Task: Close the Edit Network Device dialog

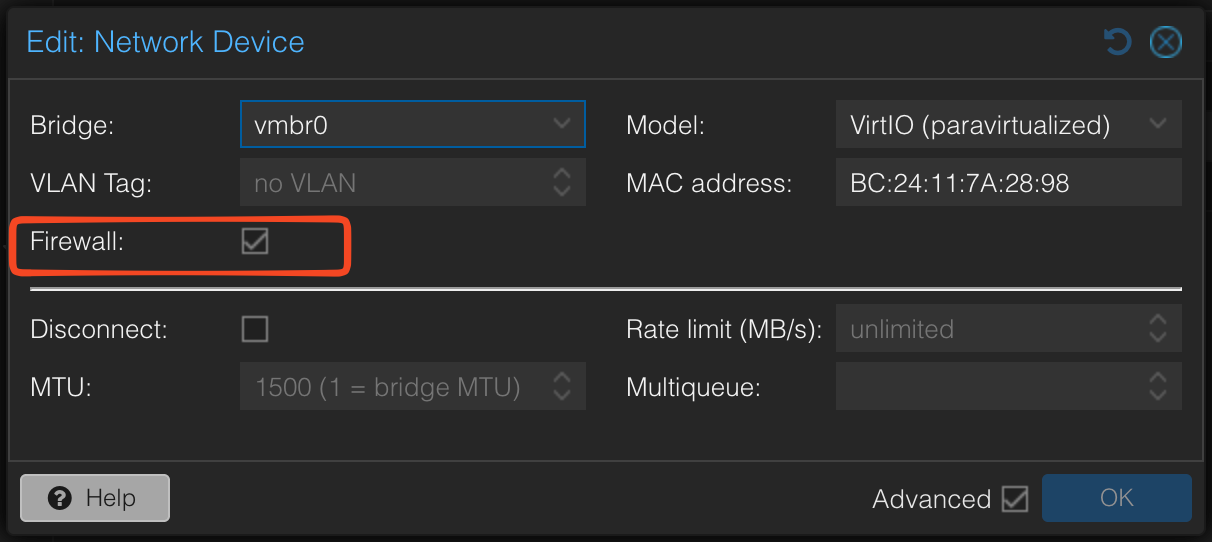Action: pos(1165,41)
